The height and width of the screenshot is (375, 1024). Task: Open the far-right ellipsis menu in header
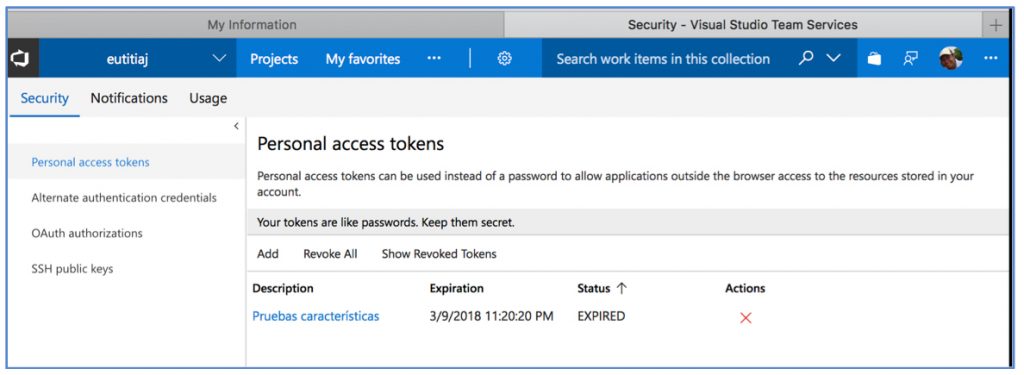[x=991, y=59]
